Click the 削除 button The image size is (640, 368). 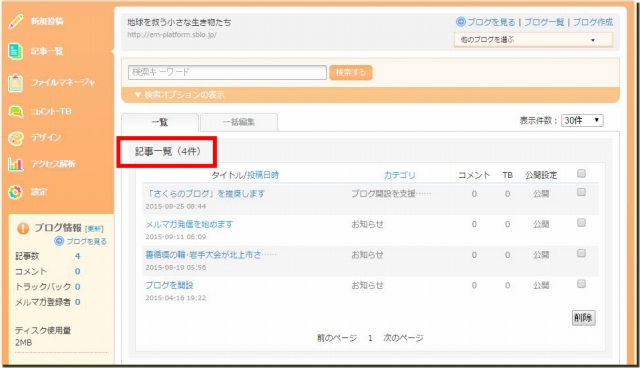(583, 317)
